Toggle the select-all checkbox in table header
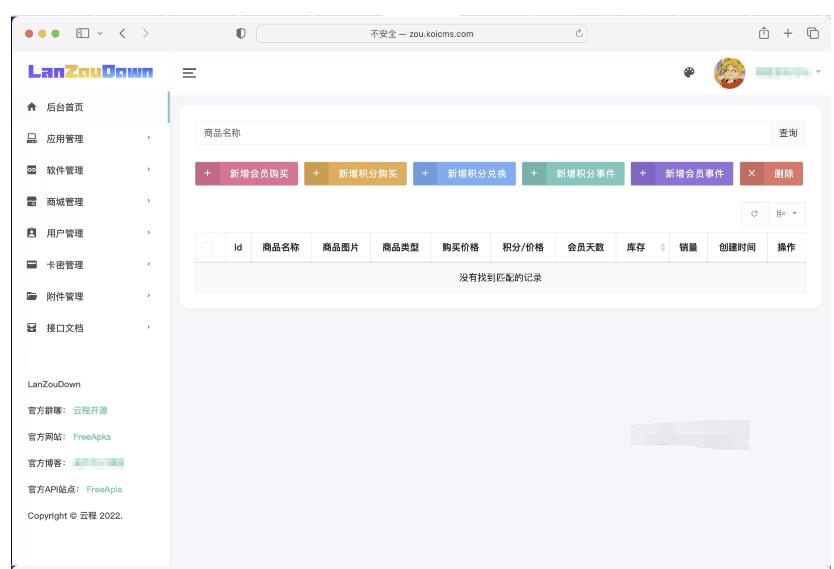 [x=208, y=247]
